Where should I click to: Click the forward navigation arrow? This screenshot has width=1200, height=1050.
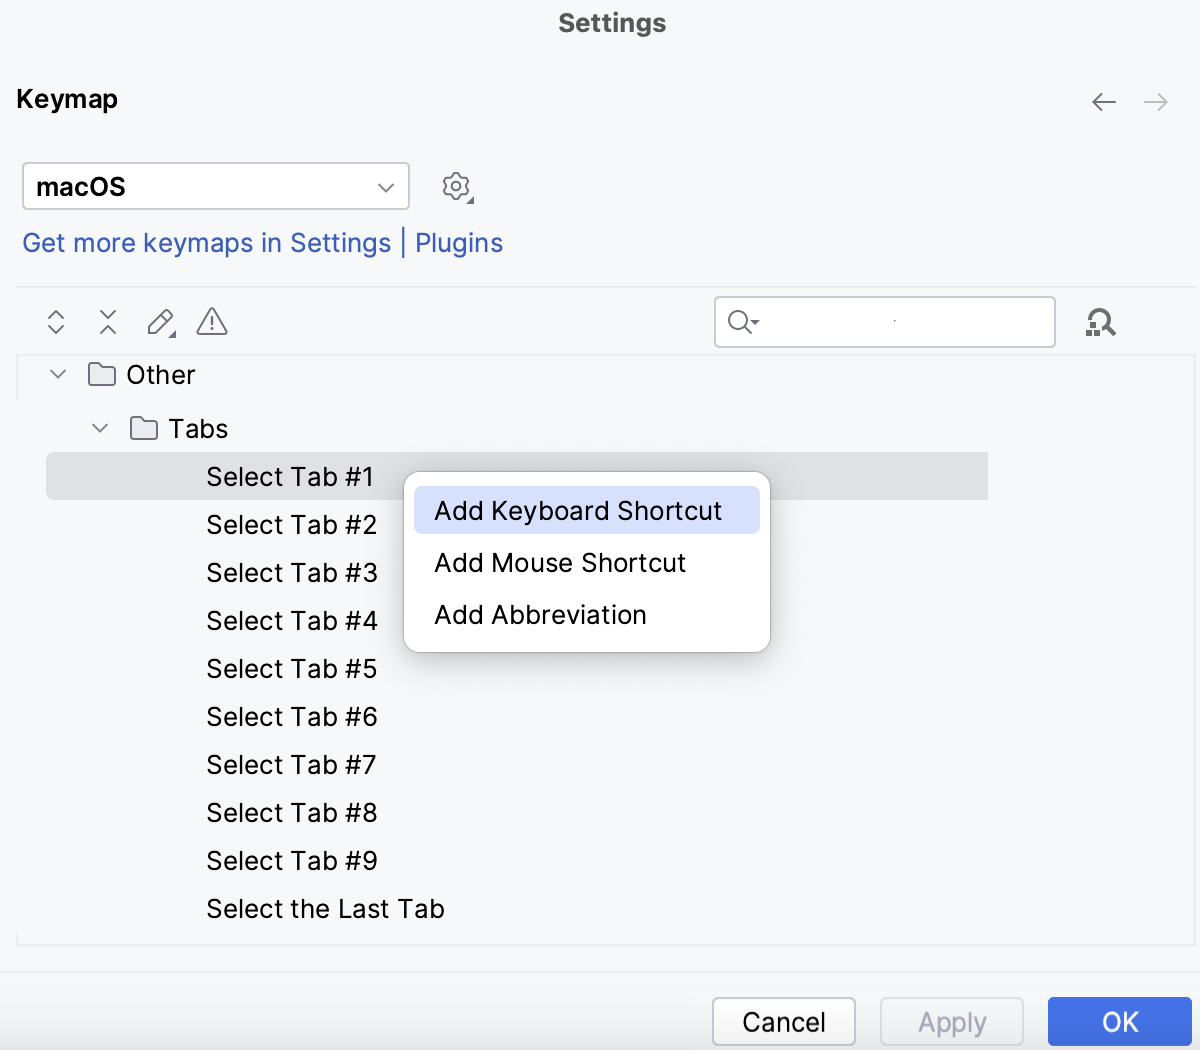(1155, 101)
